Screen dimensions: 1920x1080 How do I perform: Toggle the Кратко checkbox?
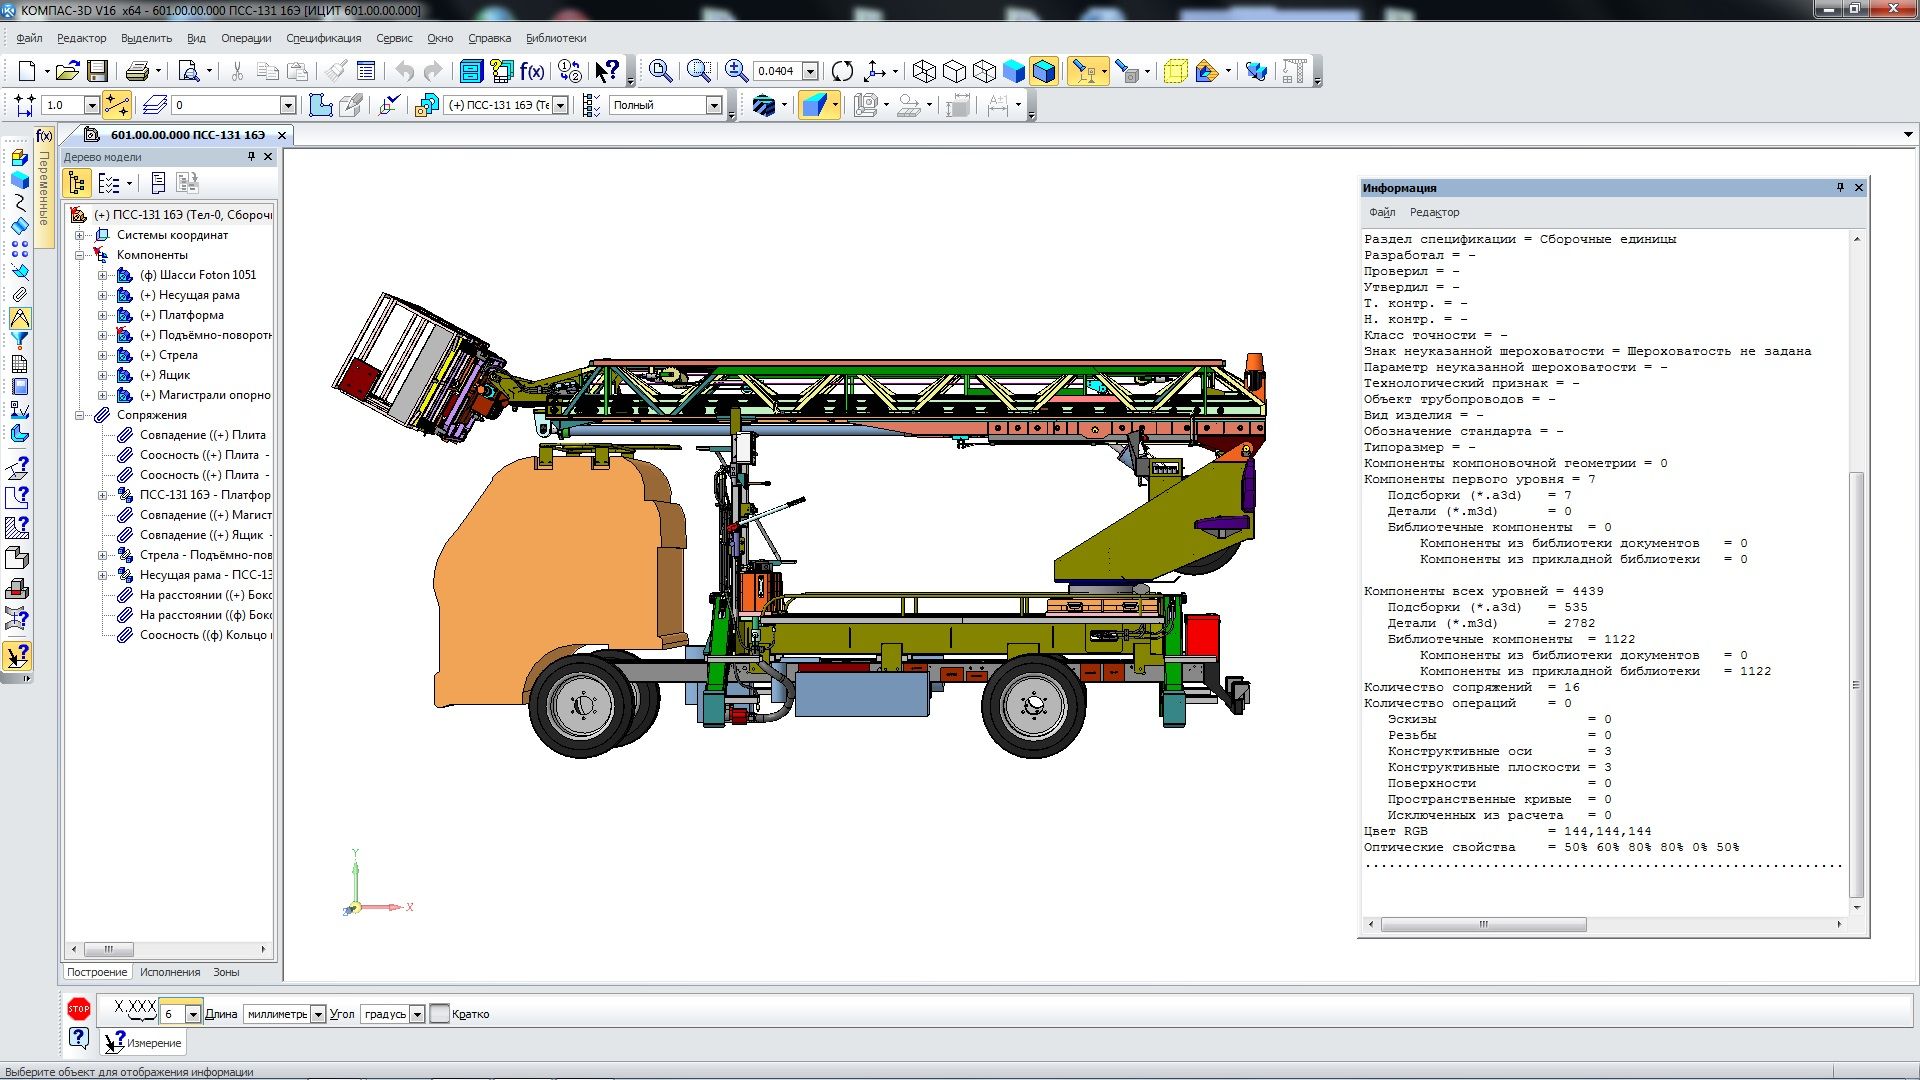(439, 1014)
